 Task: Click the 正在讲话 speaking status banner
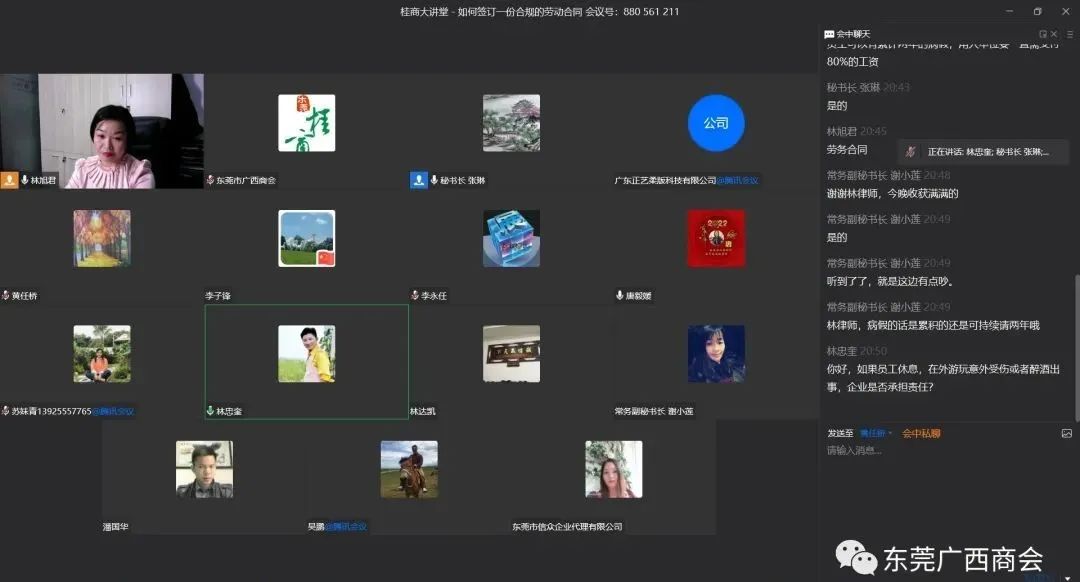tap(983, 152)
